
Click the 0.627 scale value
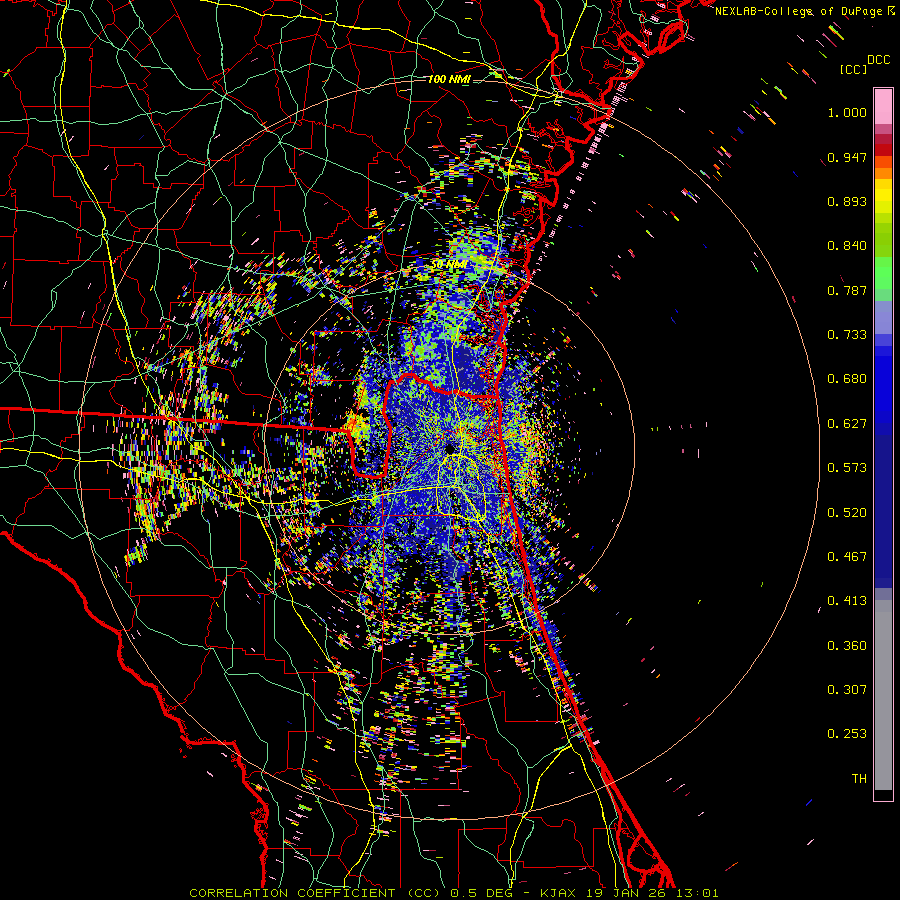847,424
